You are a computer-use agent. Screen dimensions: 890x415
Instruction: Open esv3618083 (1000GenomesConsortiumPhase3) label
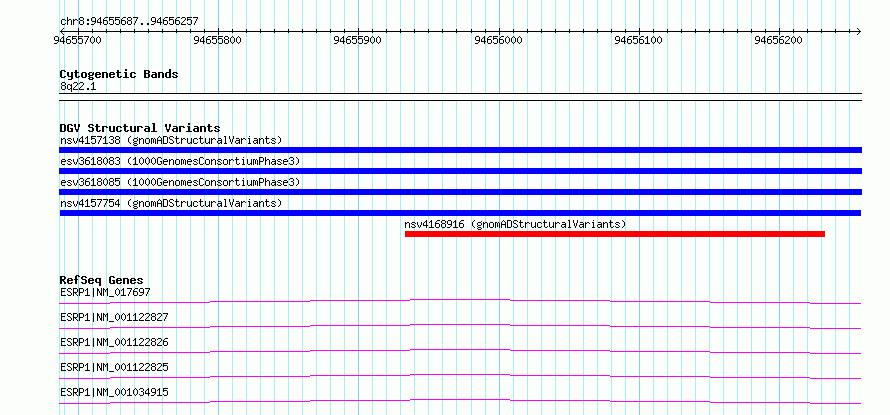click(x=180, y=161)
